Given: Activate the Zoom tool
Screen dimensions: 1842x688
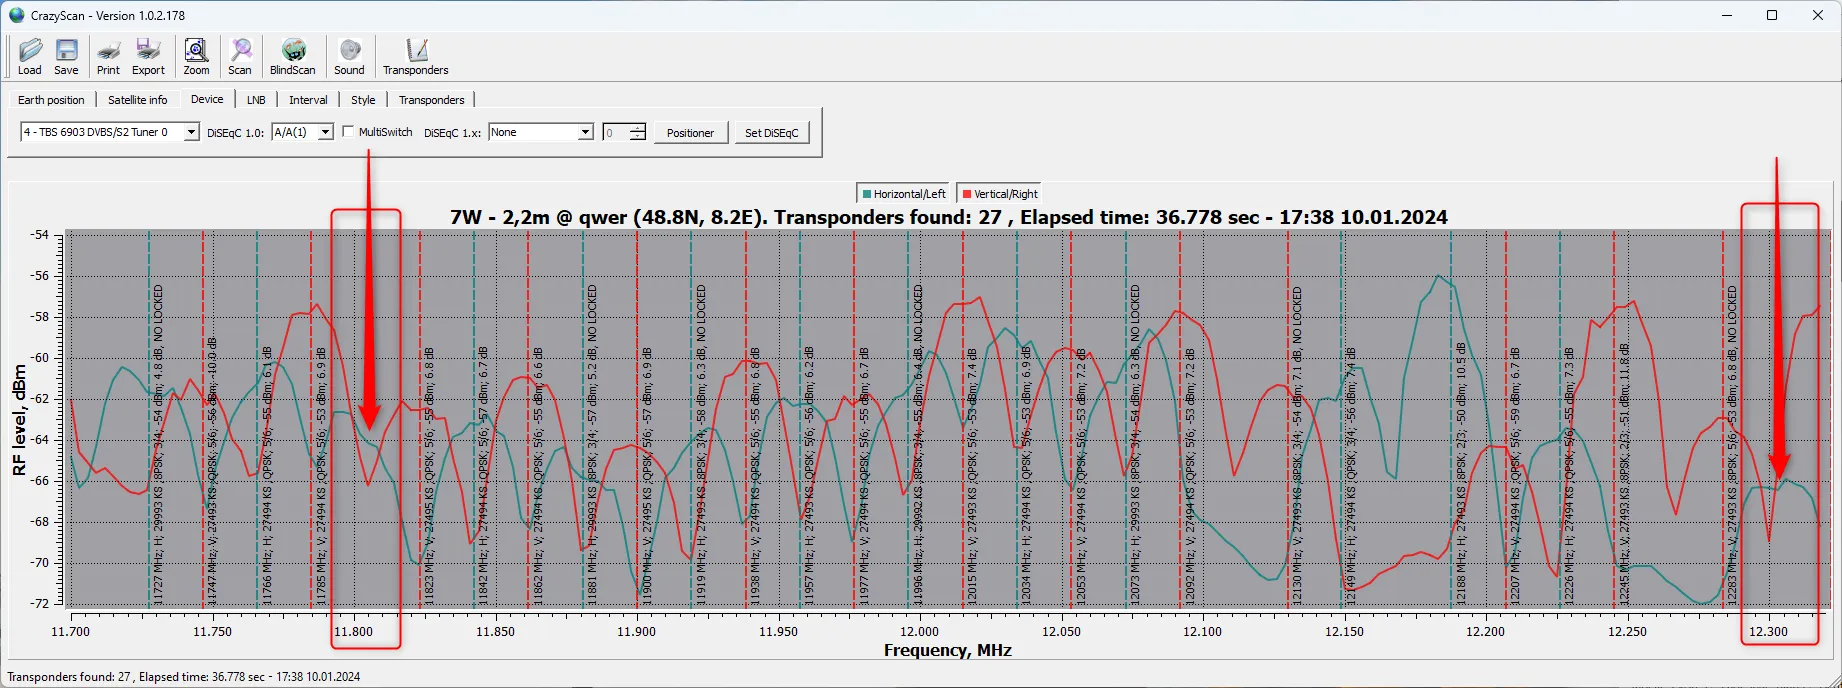Looking at the screenshot, I should (x=196, y=56).
